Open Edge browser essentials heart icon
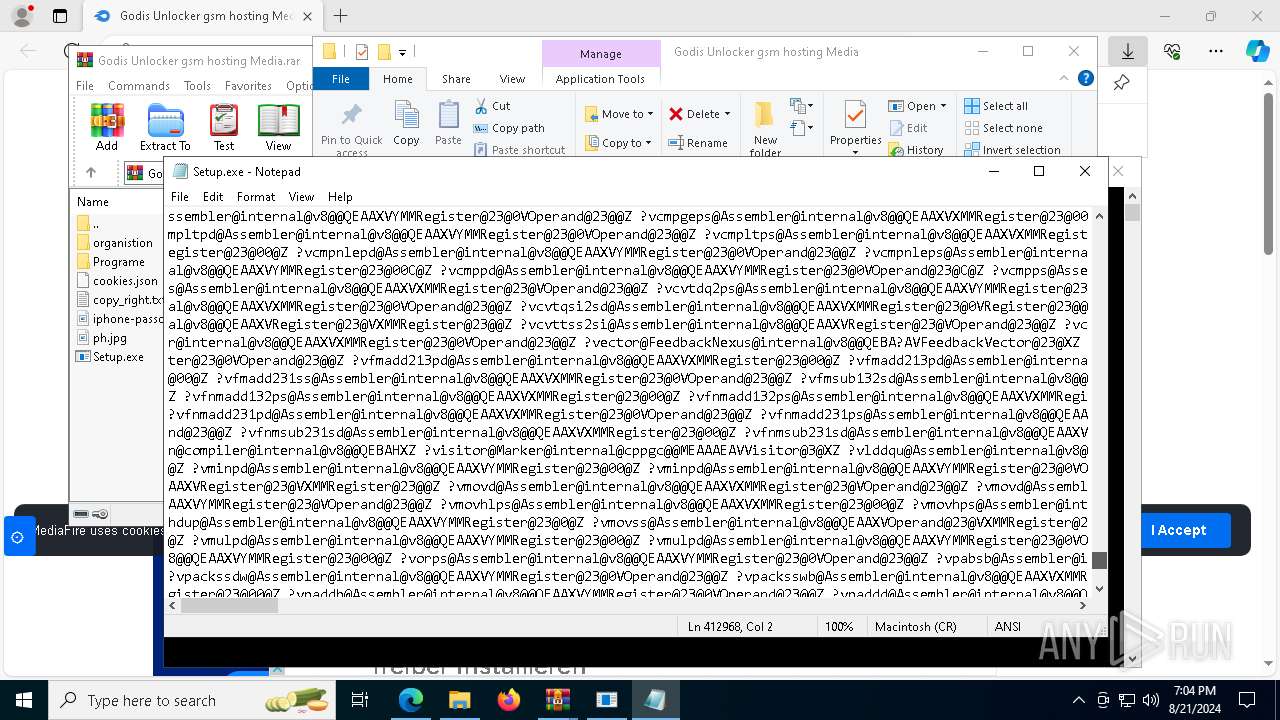 click(x=1172, y=51)
